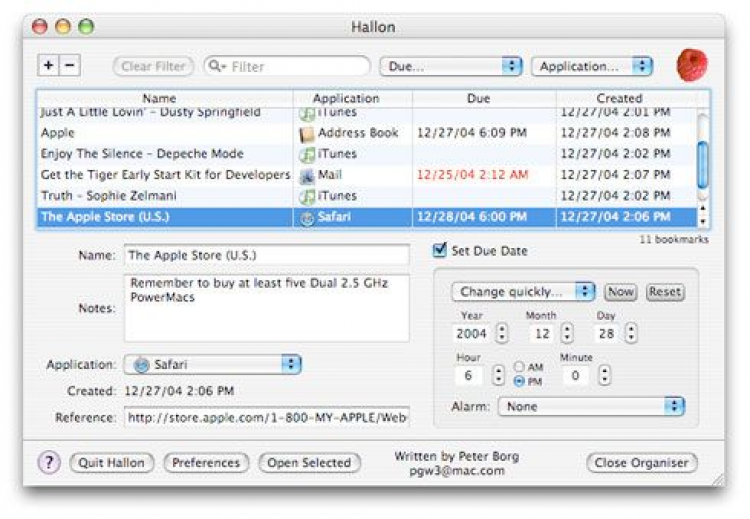750x519 pixels.
Task: Open the Application... filter dropdown
Action: (592, 66)
